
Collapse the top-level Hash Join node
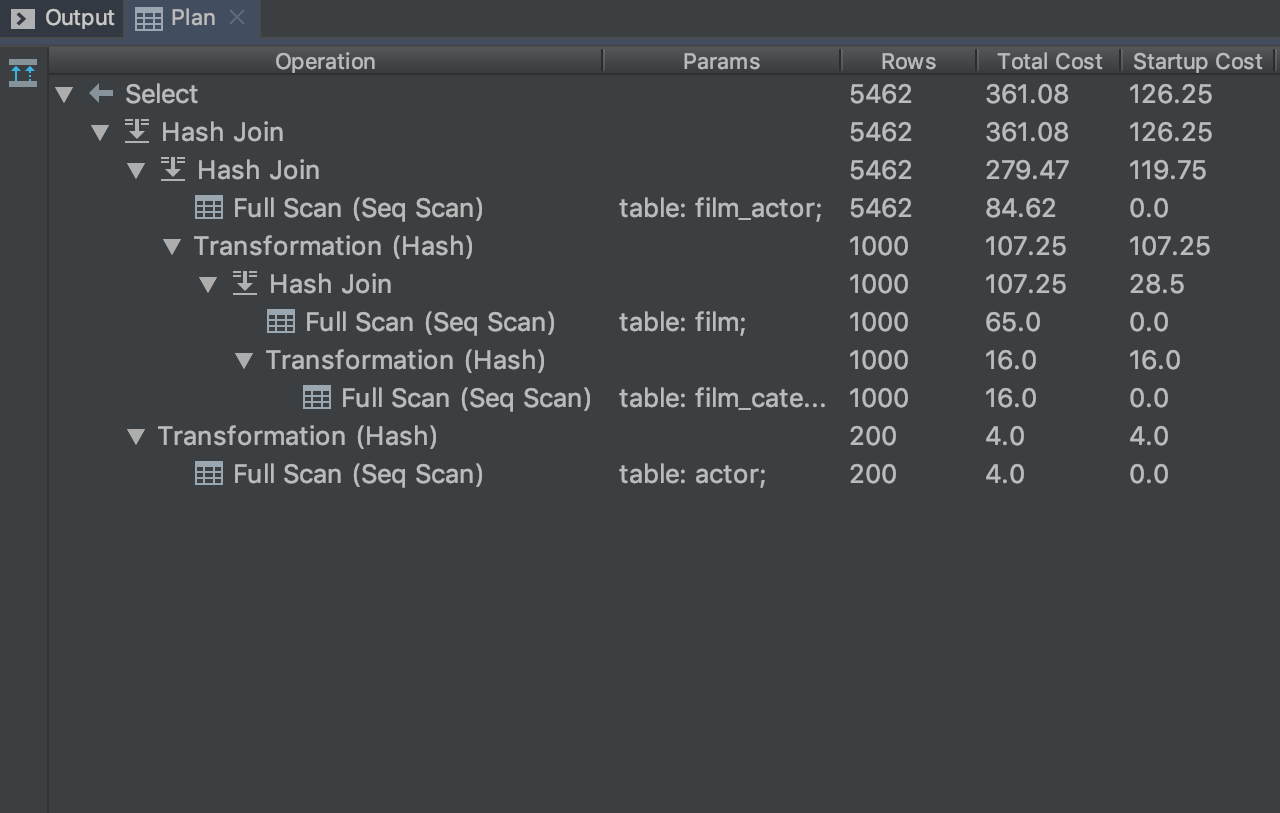click(x=100, y=133)
